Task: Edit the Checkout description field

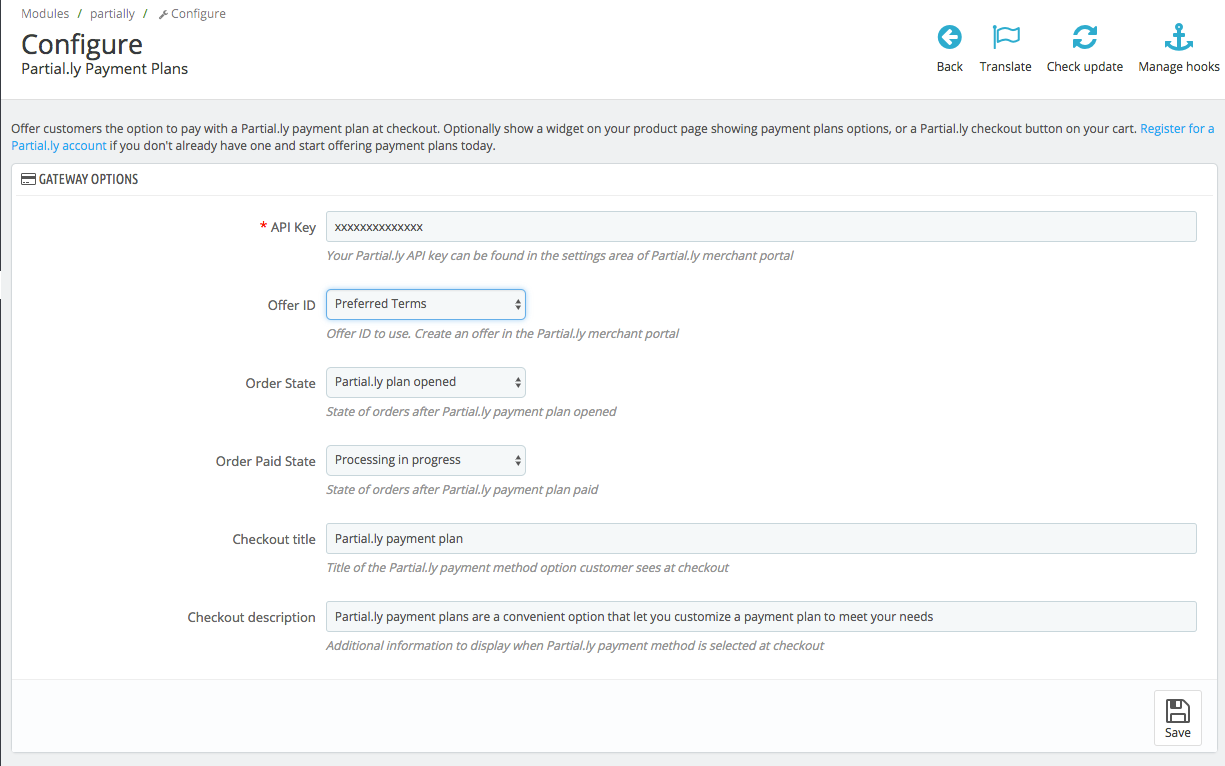Action: coord(761,616)
